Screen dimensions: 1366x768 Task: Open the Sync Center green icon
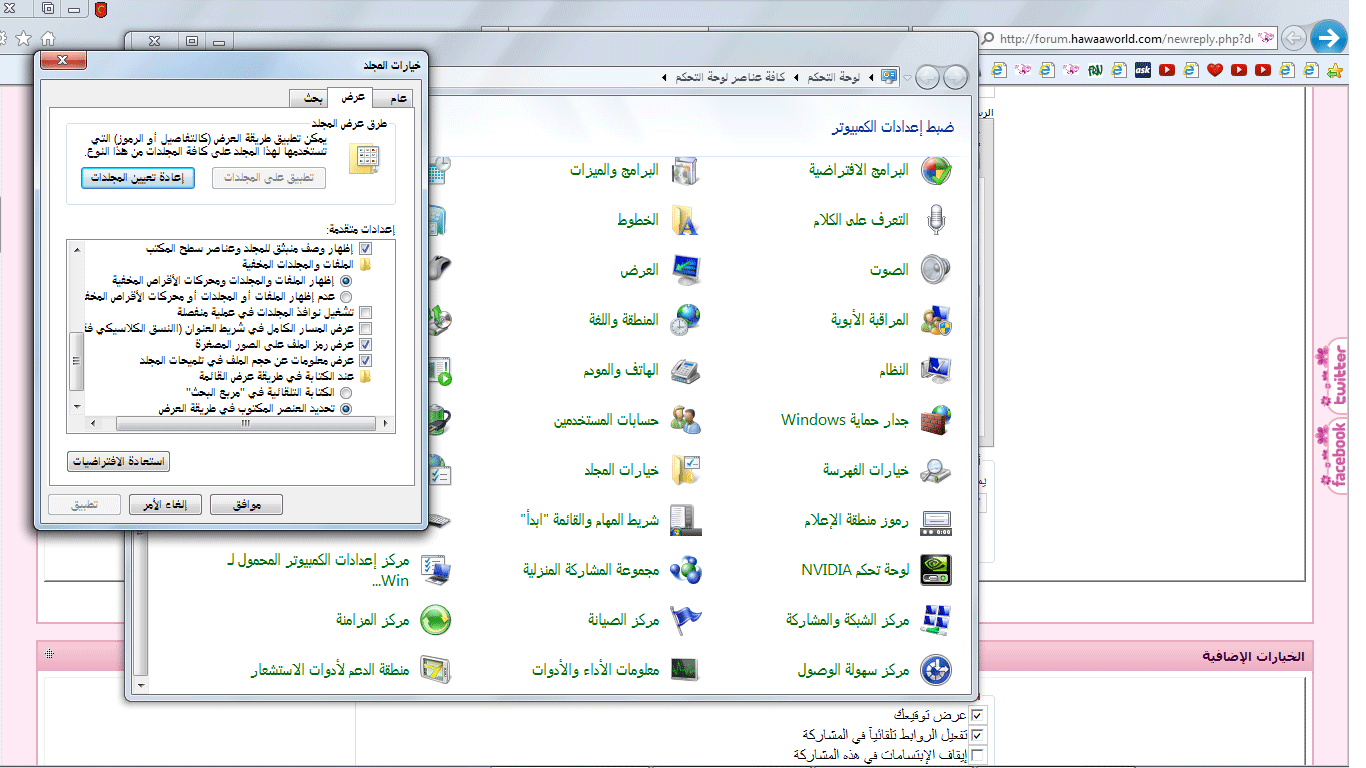pyautogui.click(x=435, y=620)
